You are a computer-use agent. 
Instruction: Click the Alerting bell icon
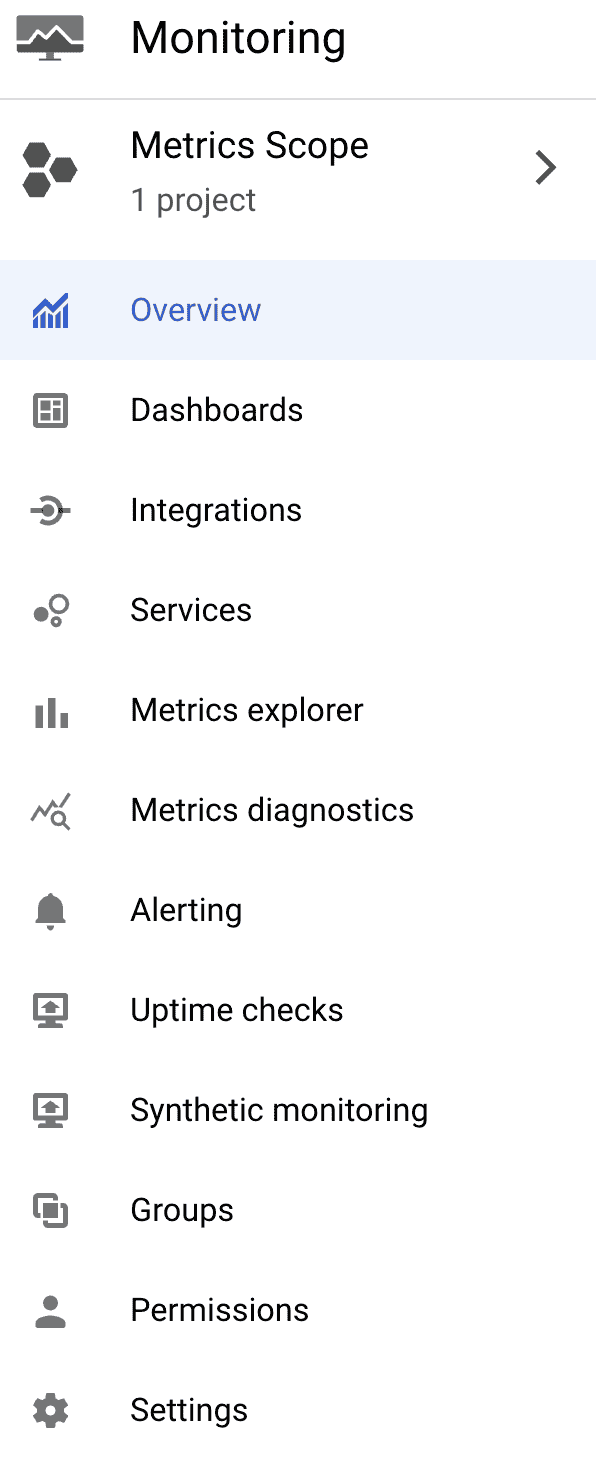click(51, 910)
